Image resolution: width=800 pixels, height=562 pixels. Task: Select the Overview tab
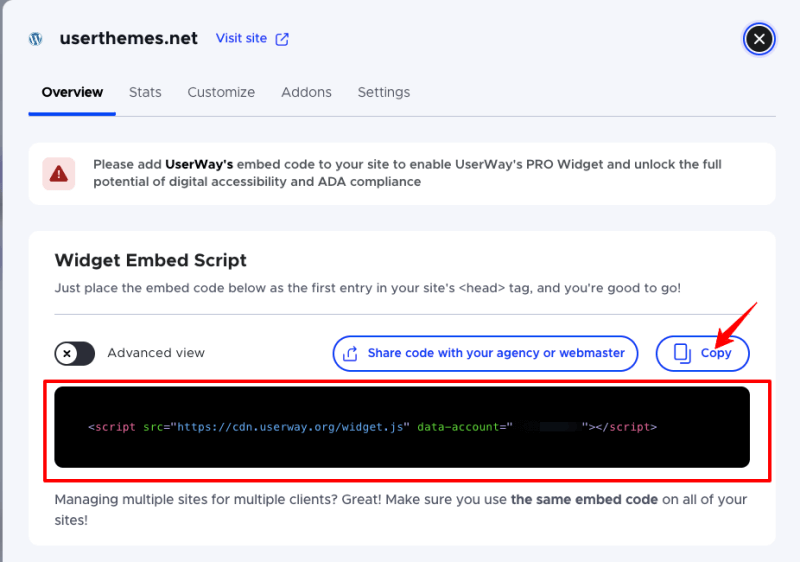tap(72, 92)
